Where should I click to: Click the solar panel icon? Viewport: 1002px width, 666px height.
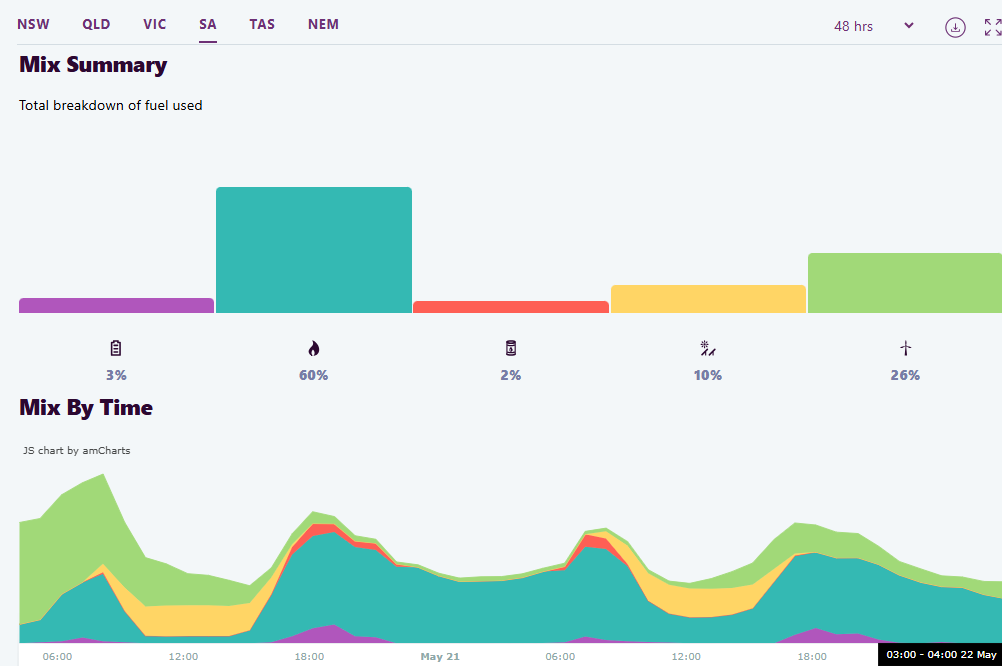tap(708, 348)
